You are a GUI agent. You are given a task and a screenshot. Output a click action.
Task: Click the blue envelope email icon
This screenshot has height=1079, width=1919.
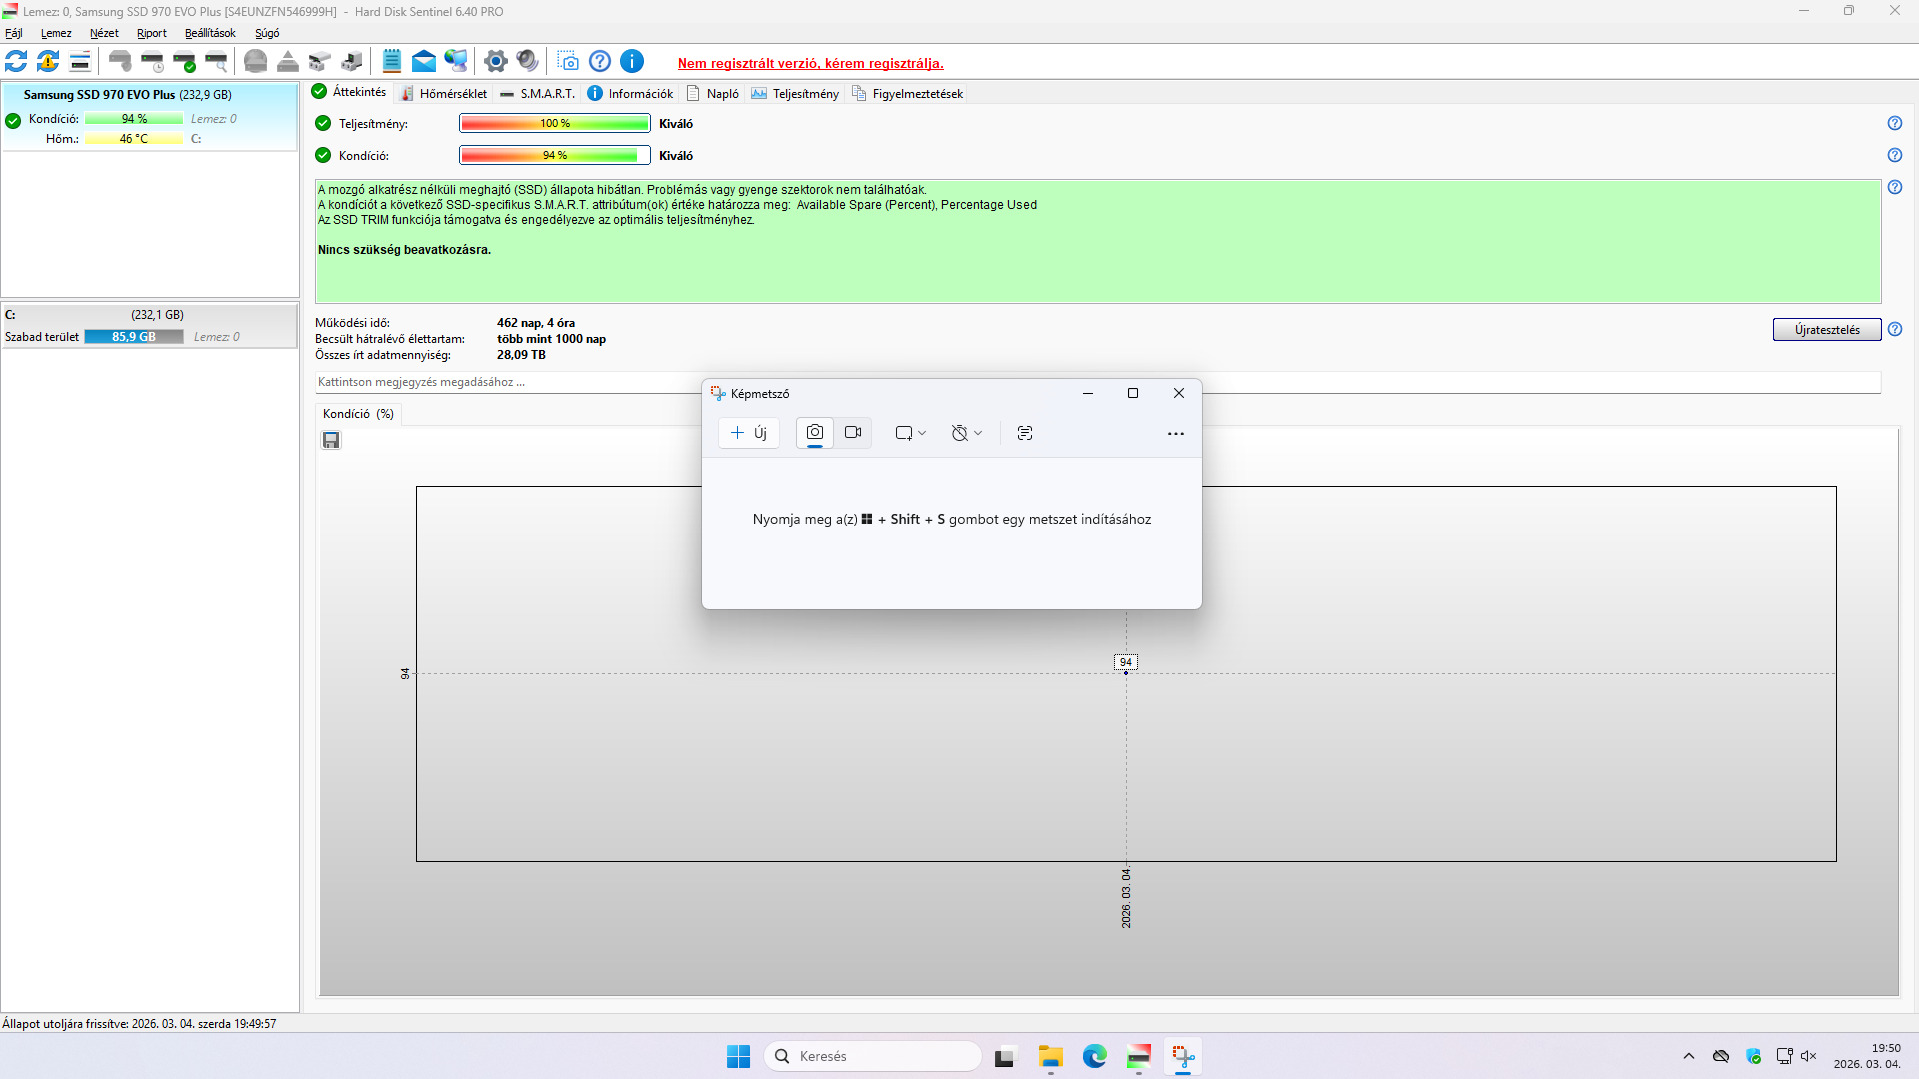click(424, 62)
